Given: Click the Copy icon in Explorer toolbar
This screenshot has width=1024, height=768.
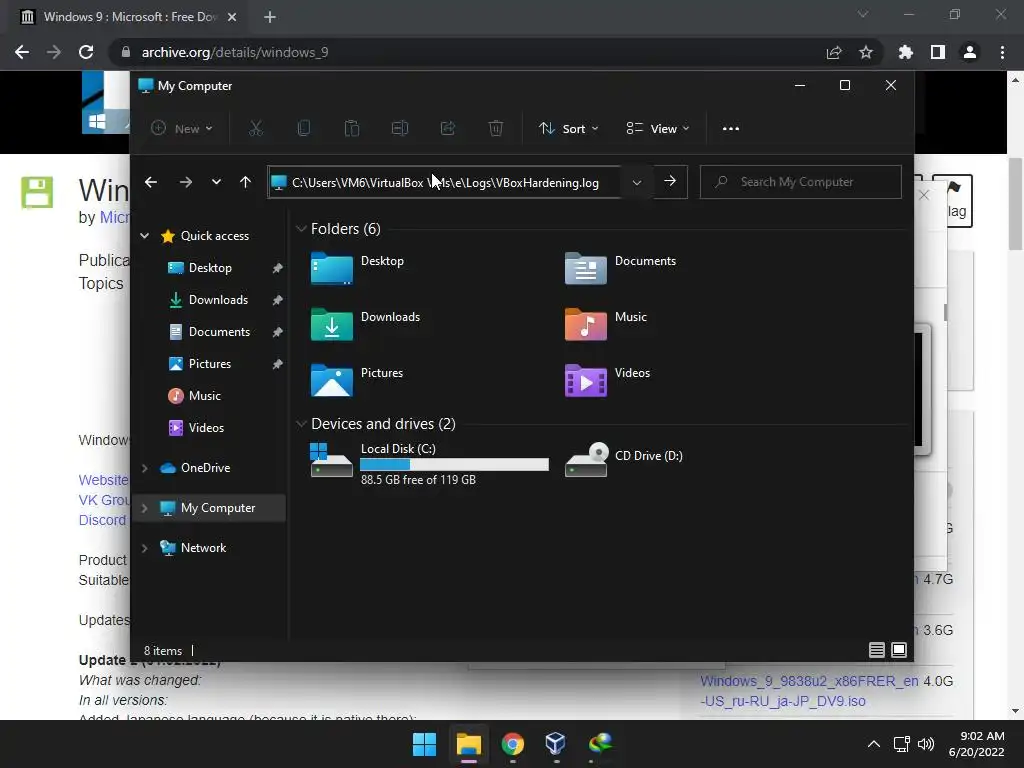Looking at the screenshot, I should point(304,129).
